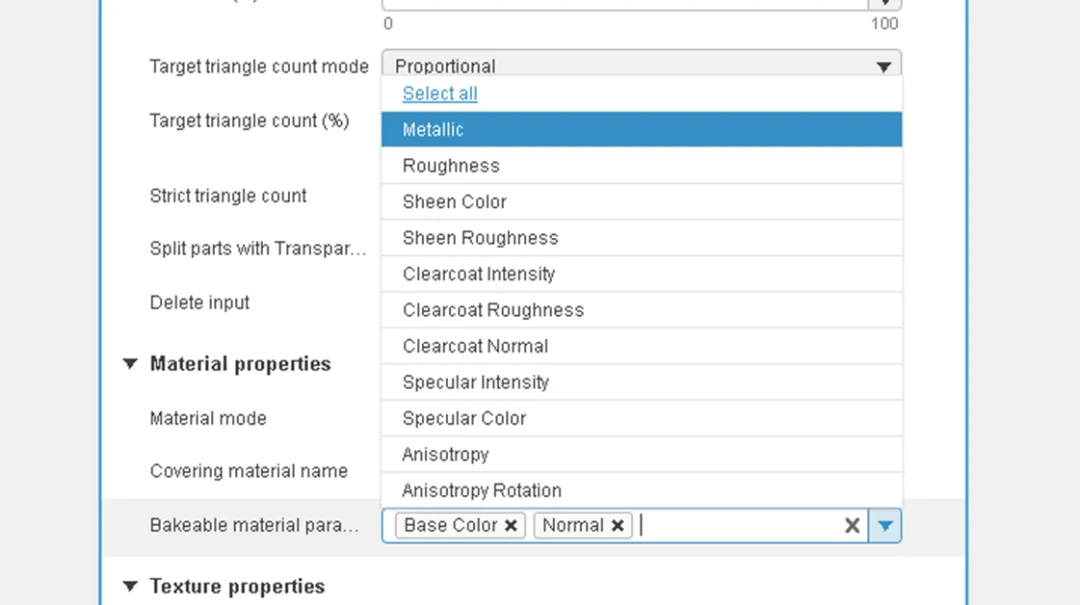This screenshot has width=1080, height=605.
Task: Add Clearcoat Normal to selection
Action: click(475, 346)
